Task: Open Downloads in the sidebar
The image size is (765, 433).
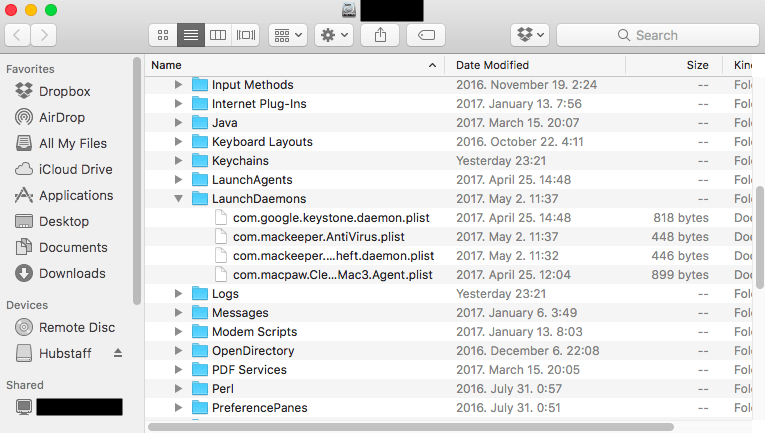Action: pos(60,274)
